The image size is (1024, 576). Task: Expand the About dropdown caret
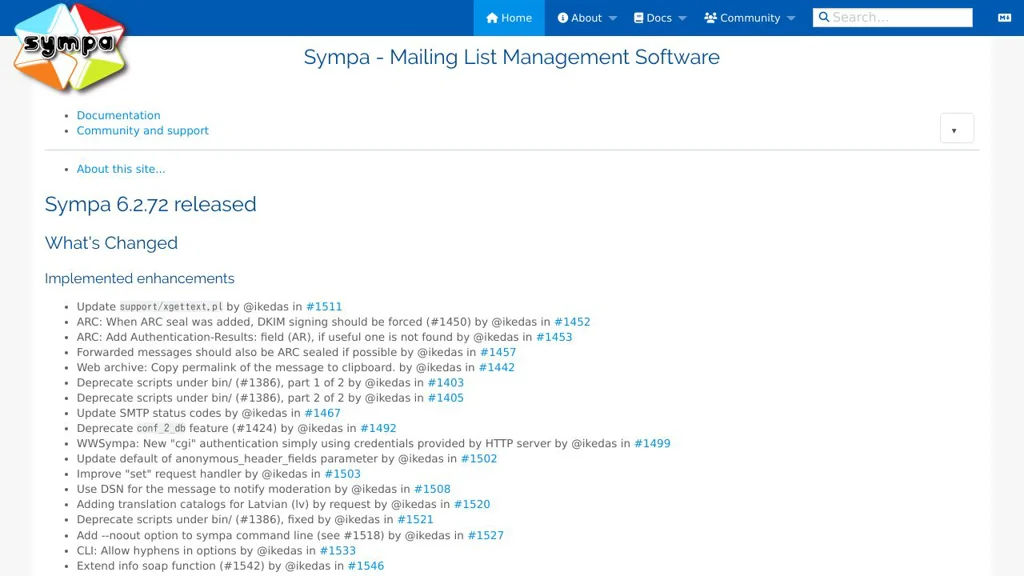(x=613, y=18)
